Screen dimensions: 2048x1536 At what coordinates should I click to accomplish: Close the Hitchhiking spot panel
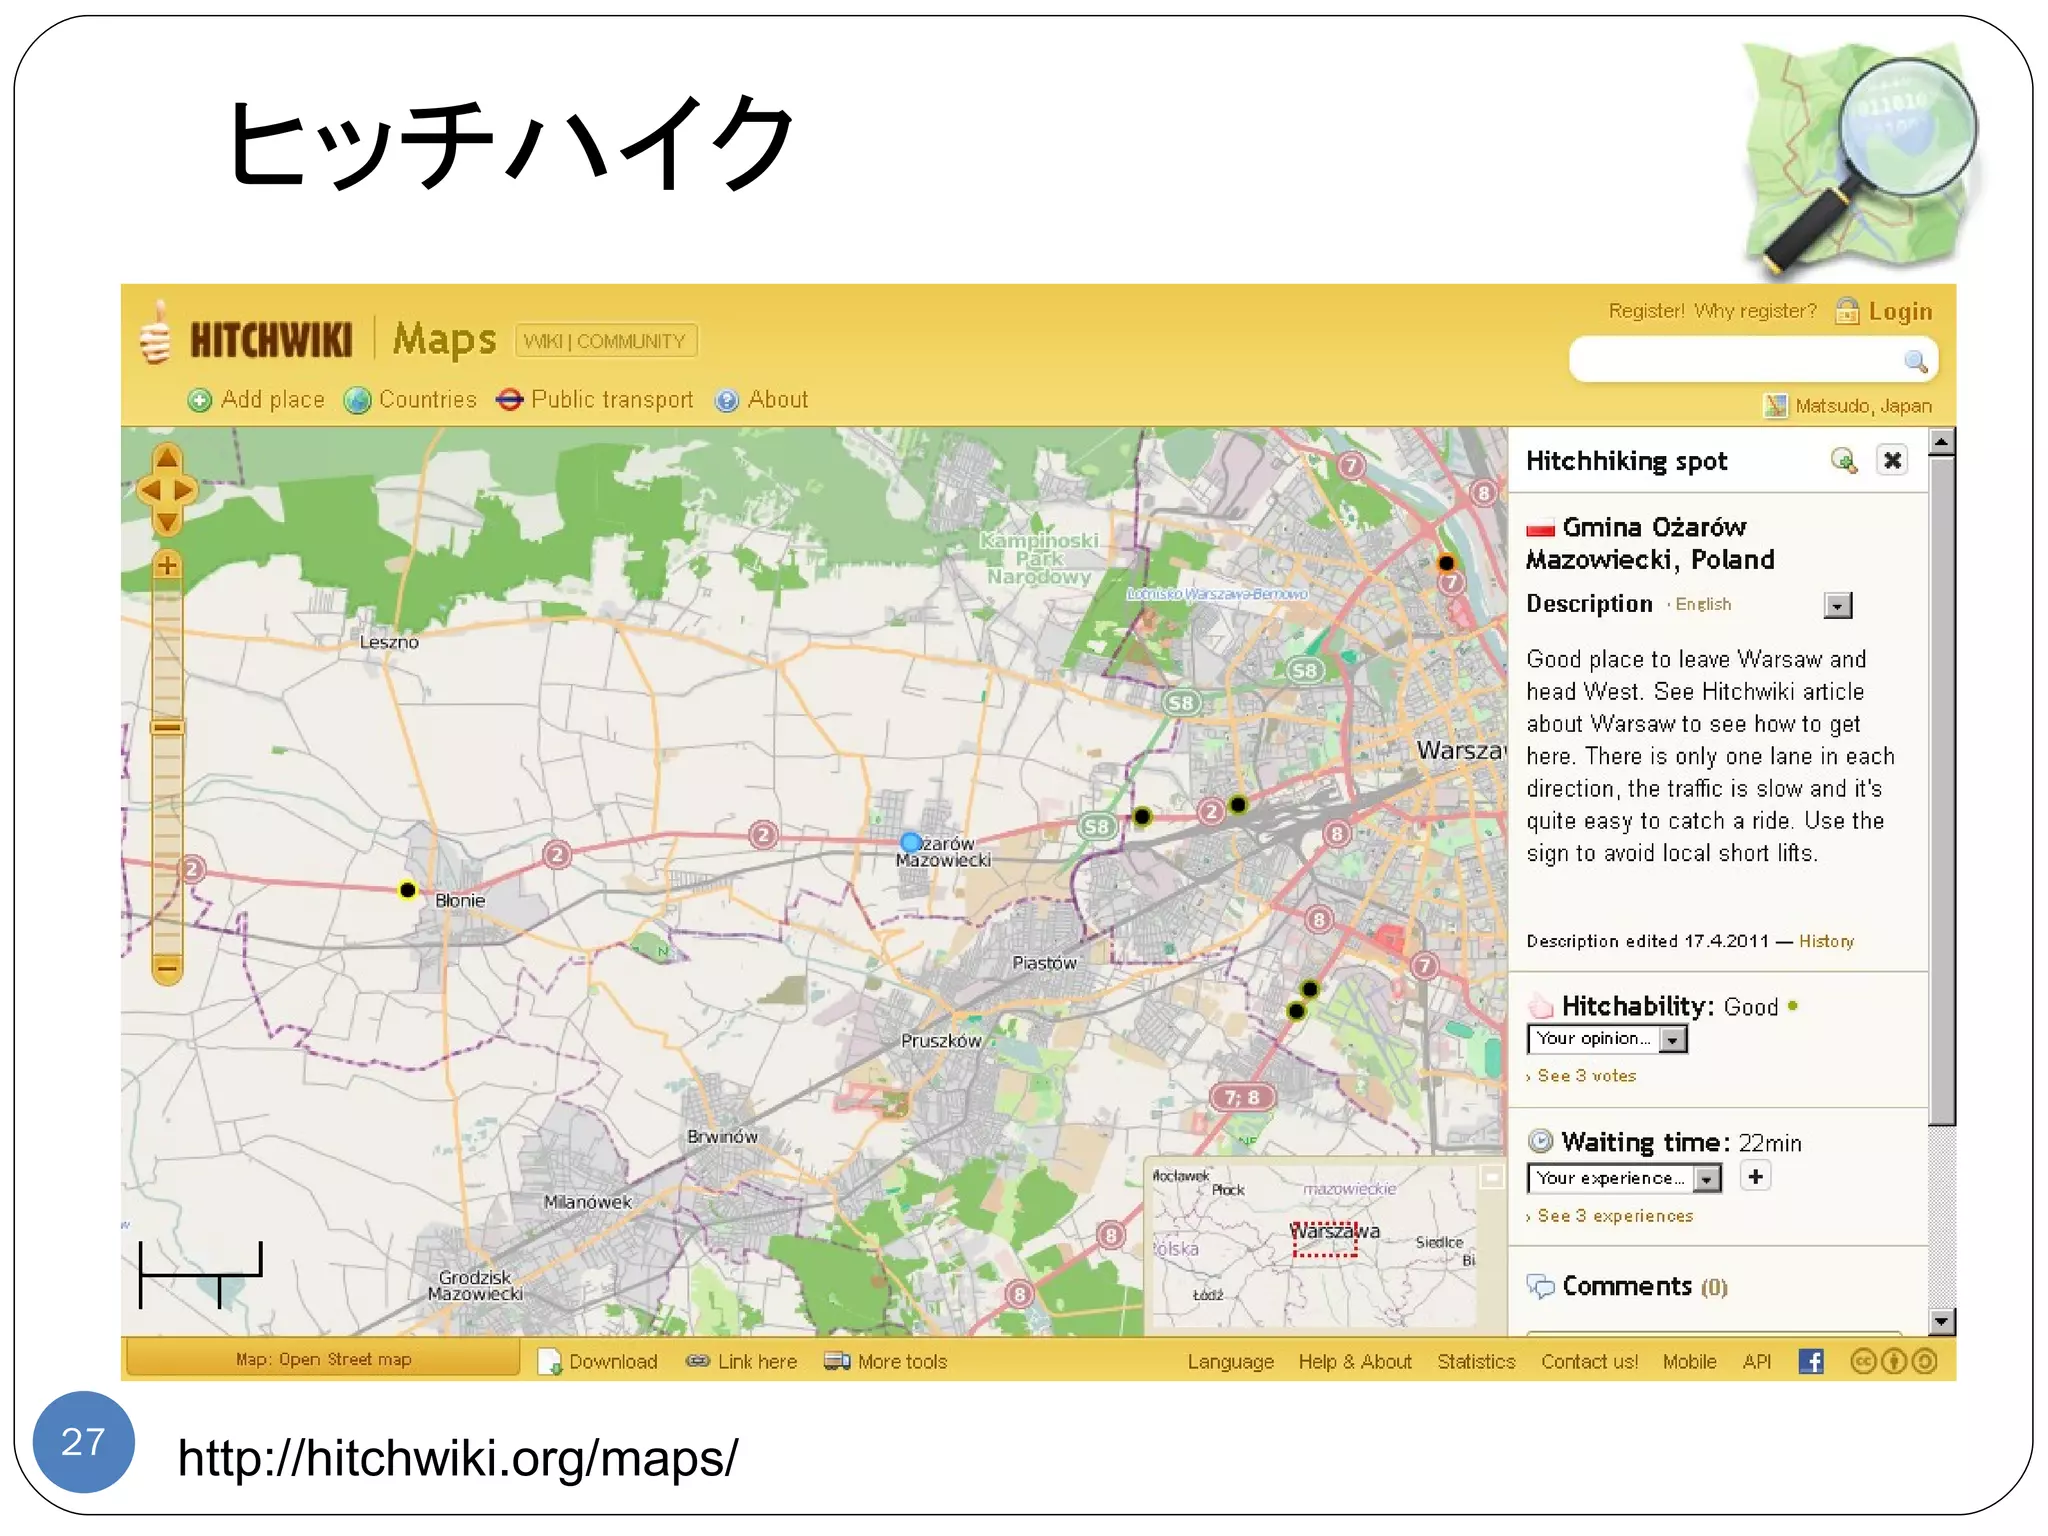coord(1892,460)
